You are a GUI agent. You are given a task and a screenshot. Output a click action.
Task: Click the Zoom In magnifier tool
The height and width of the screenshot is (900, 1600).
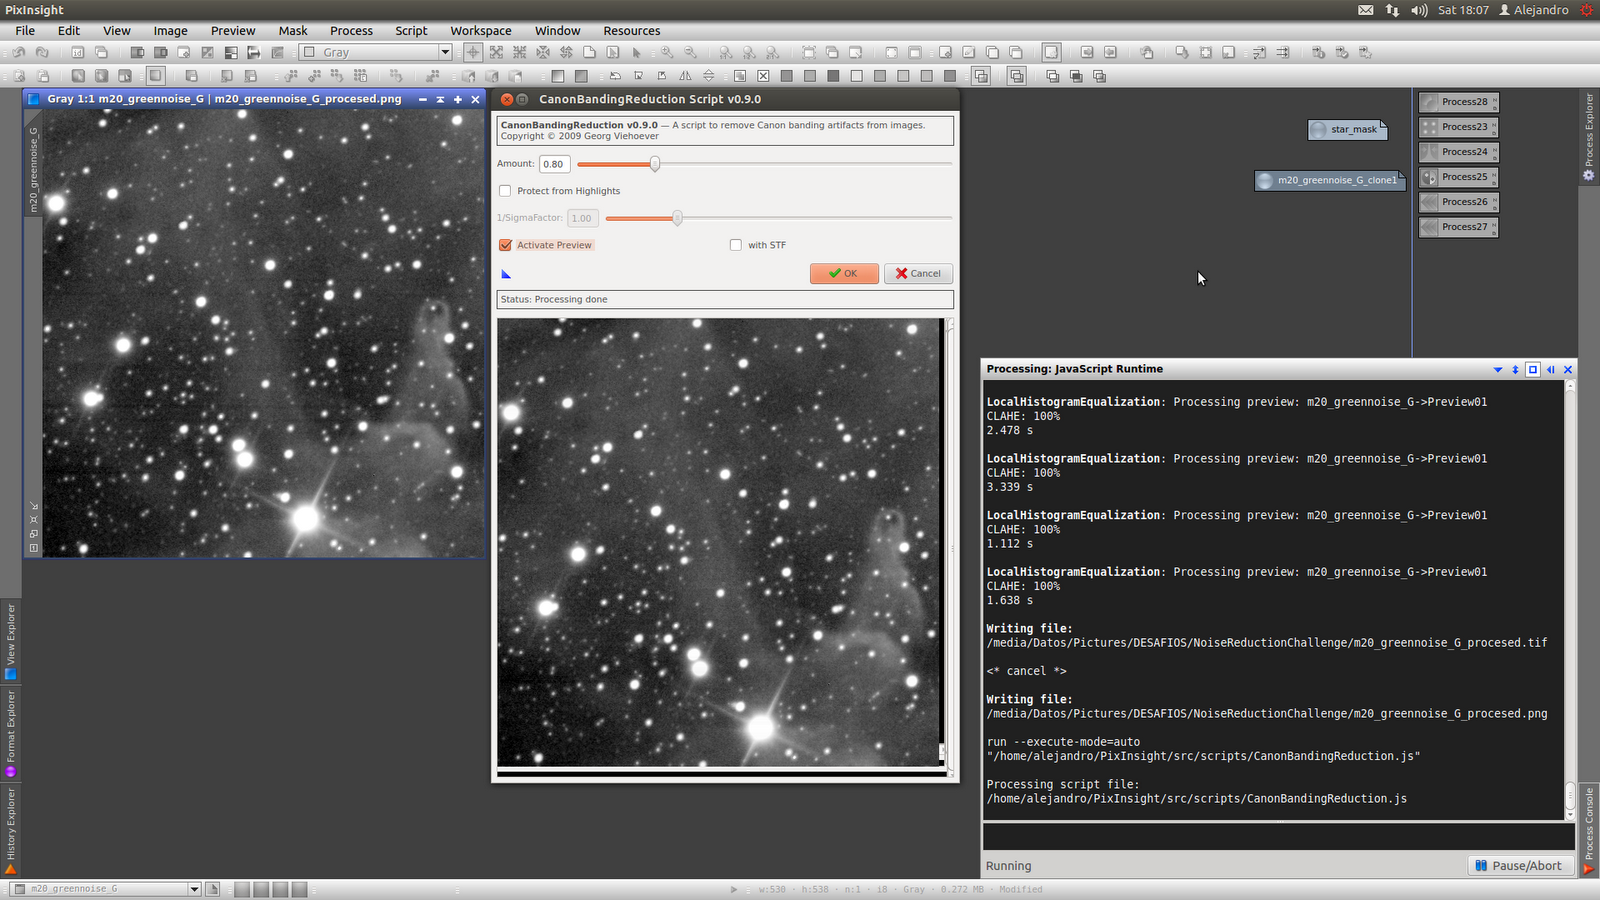[667, 52]
